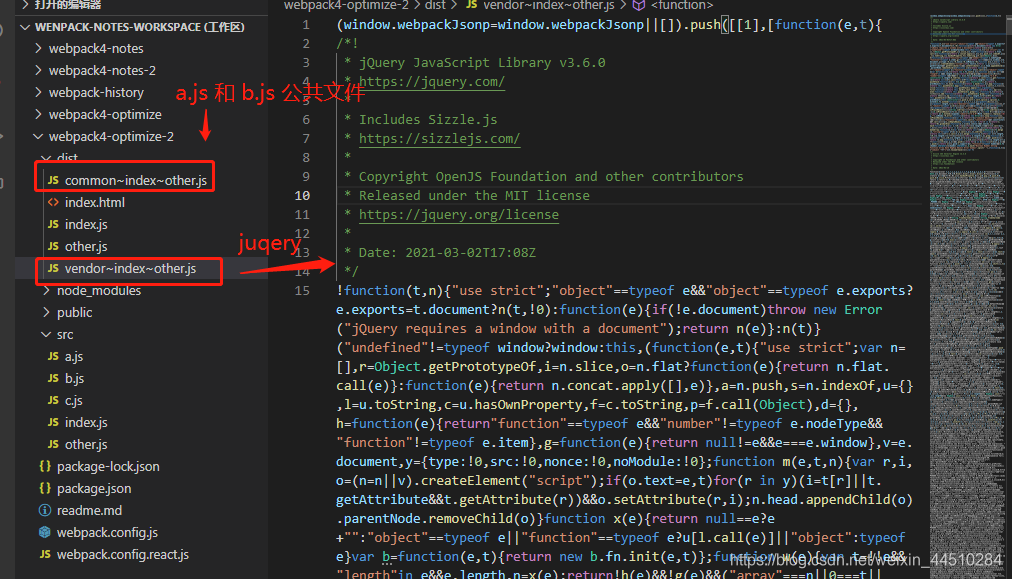The width and height of the screenshot is (1012, 579).
Task: Expand the webpack-history folder chevron
Action: 38,92
